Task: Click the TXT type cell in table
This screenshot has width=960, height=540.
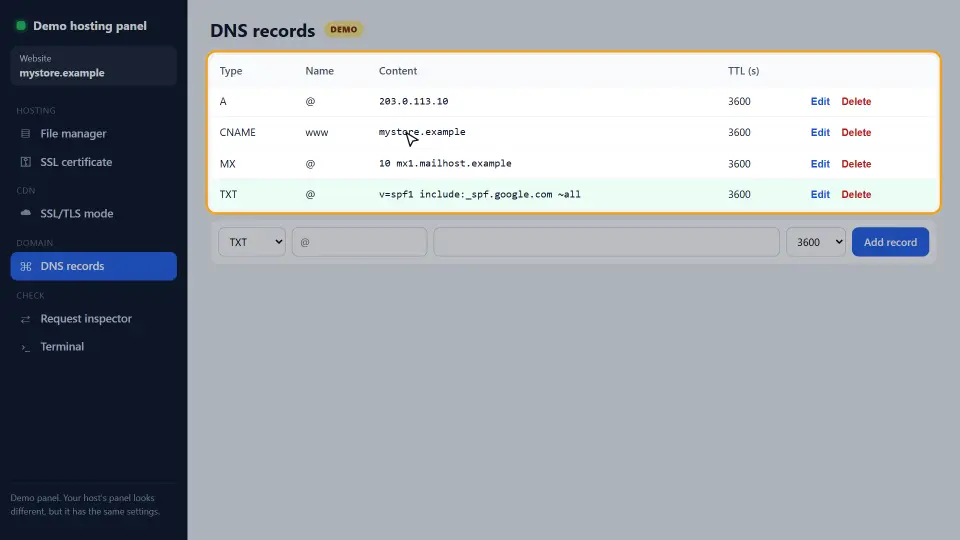Action: pyautogui.click(x=228, y=194)
